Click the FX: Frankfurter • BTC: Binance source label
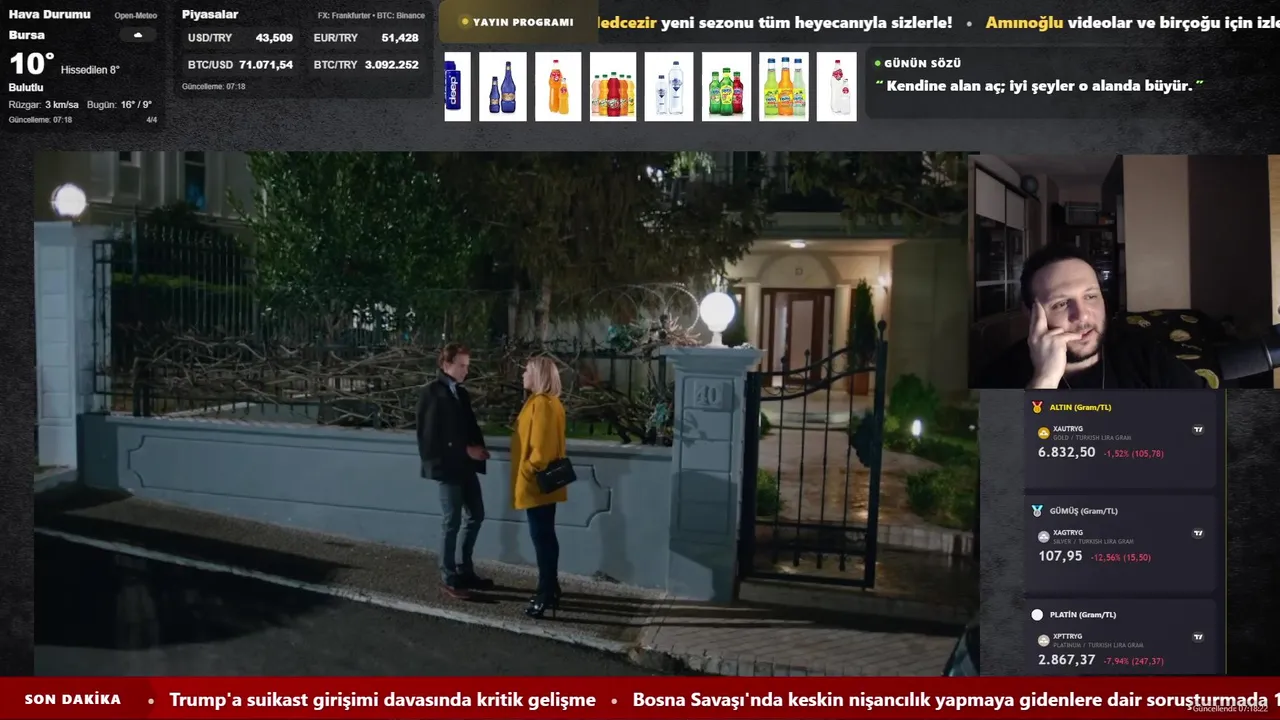Screen dimensions: 1280x720 (371, 16)
